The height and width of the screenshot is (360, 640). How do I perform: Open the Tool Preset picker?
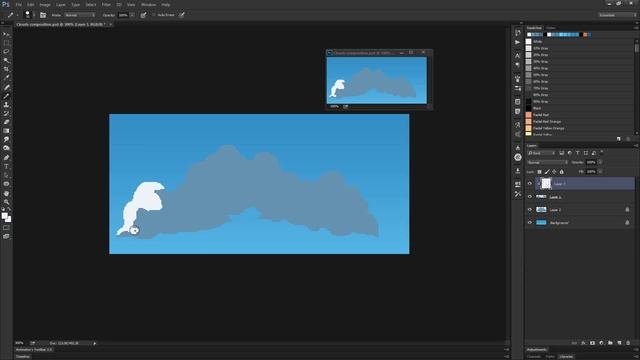(x=12, y=15)
